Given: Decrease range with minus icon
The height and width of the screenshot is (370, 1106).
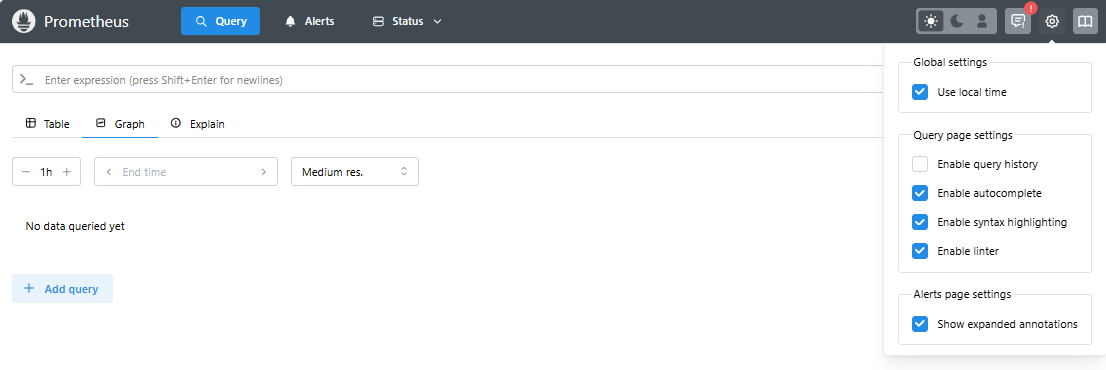Looking at the screenshot, I should tap(26, 171).
